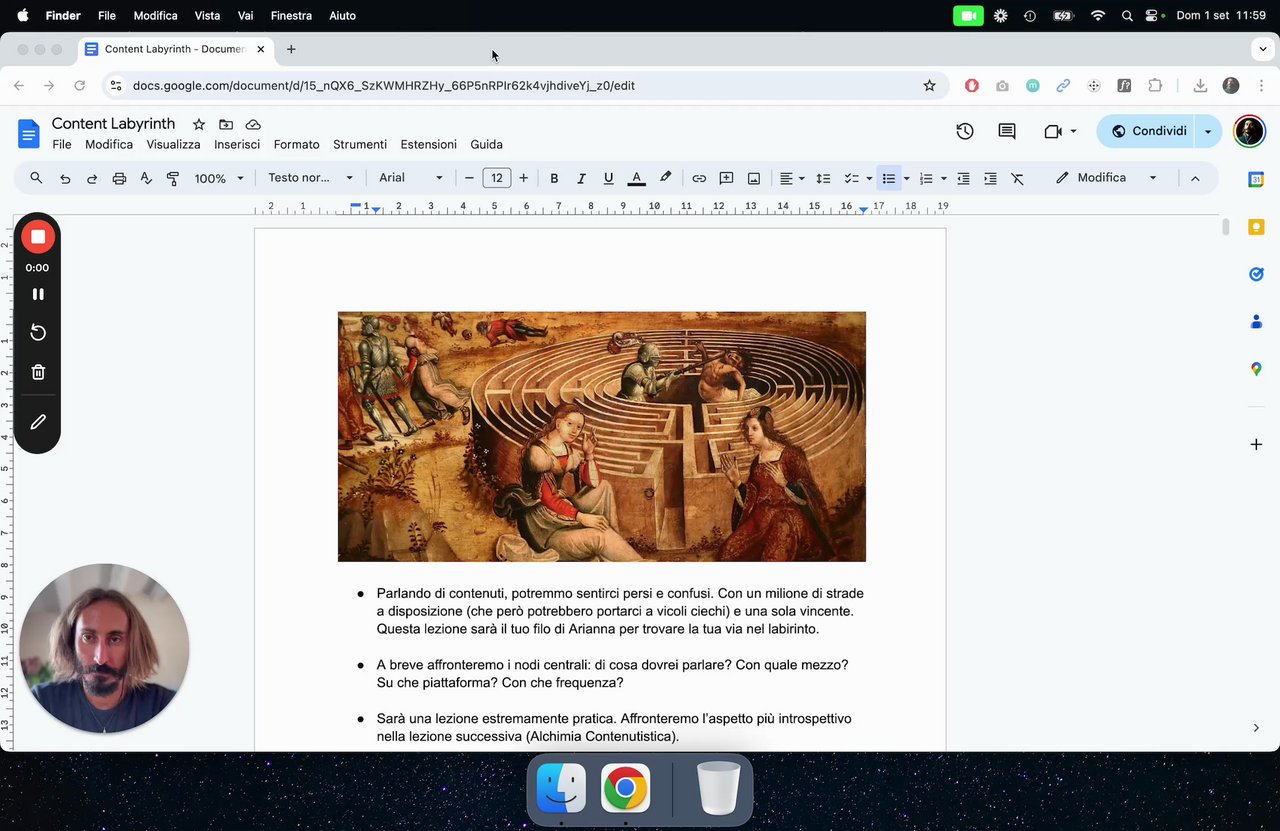Add a comment from toolbar

pos(726,178)
